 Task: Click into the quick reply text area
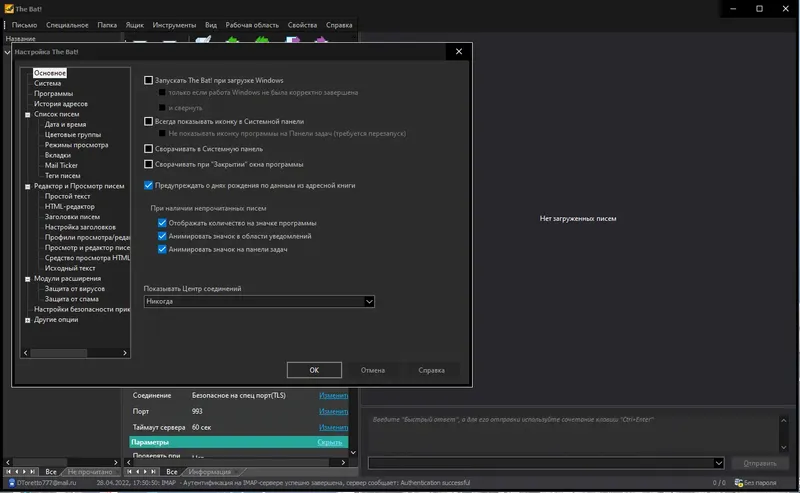click(571, 433)
